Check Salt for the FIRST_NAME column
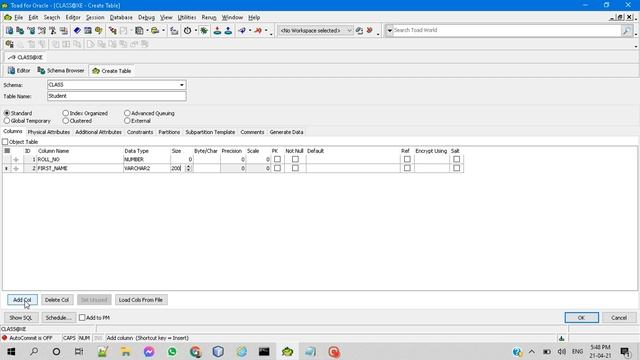Image resolution: width=640 pixels, height=360 pixels. click(456, 168)
